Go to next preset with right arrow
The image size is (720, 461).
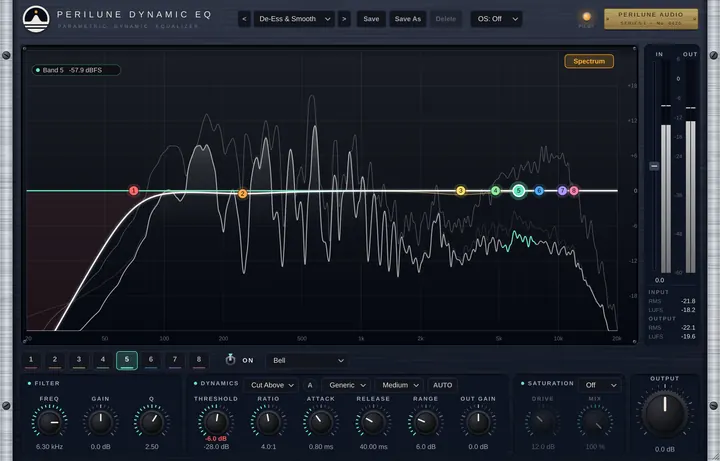(x=344, y=19)
